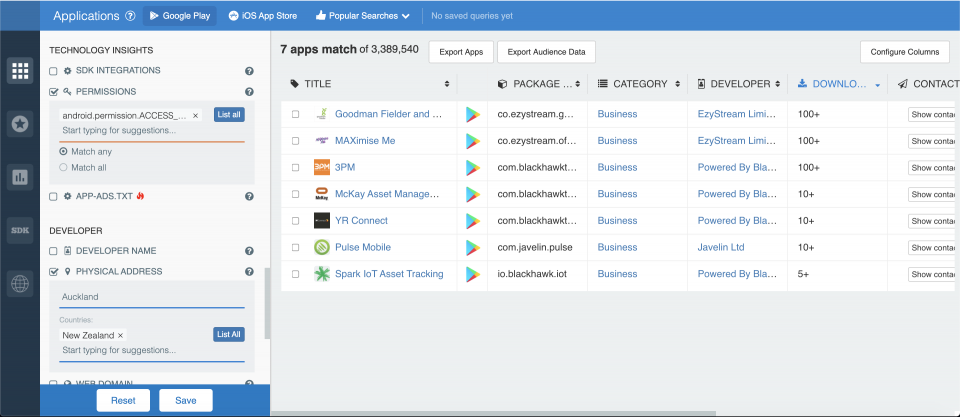Show contacts for Goodman Fielder row
960x417 pixels.
pos(931,115)
